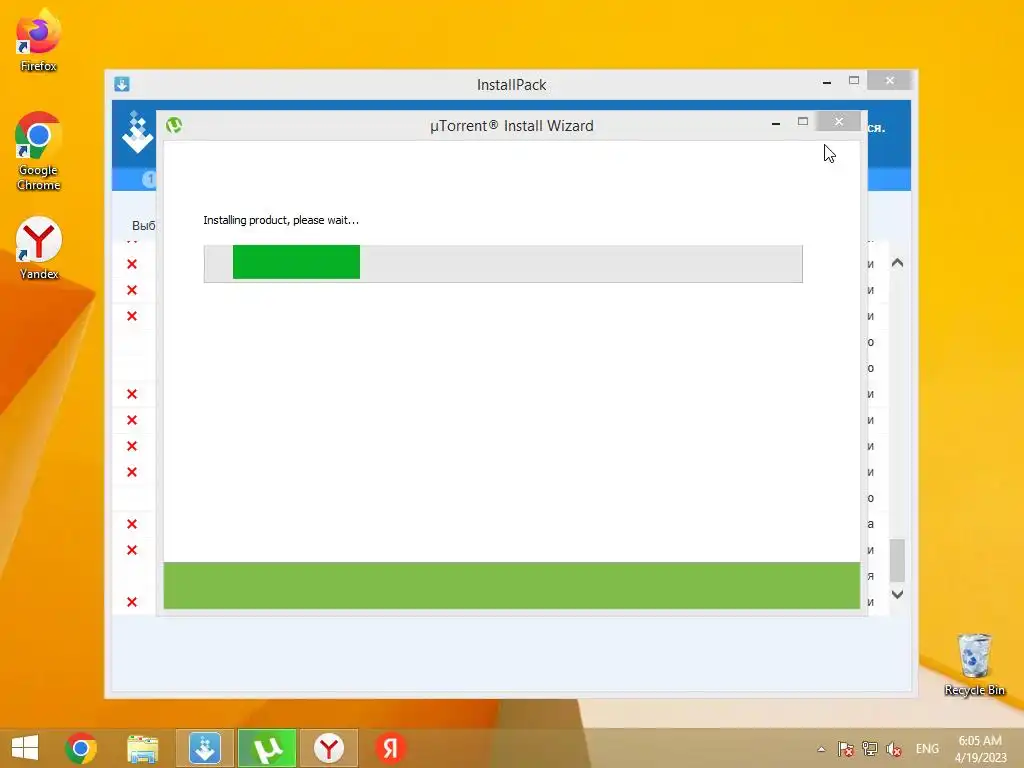The width and height of the screenshot is (1024, 768).
Task: Click the InstallPack logo in blue header
Action: [x=137, y=132]
